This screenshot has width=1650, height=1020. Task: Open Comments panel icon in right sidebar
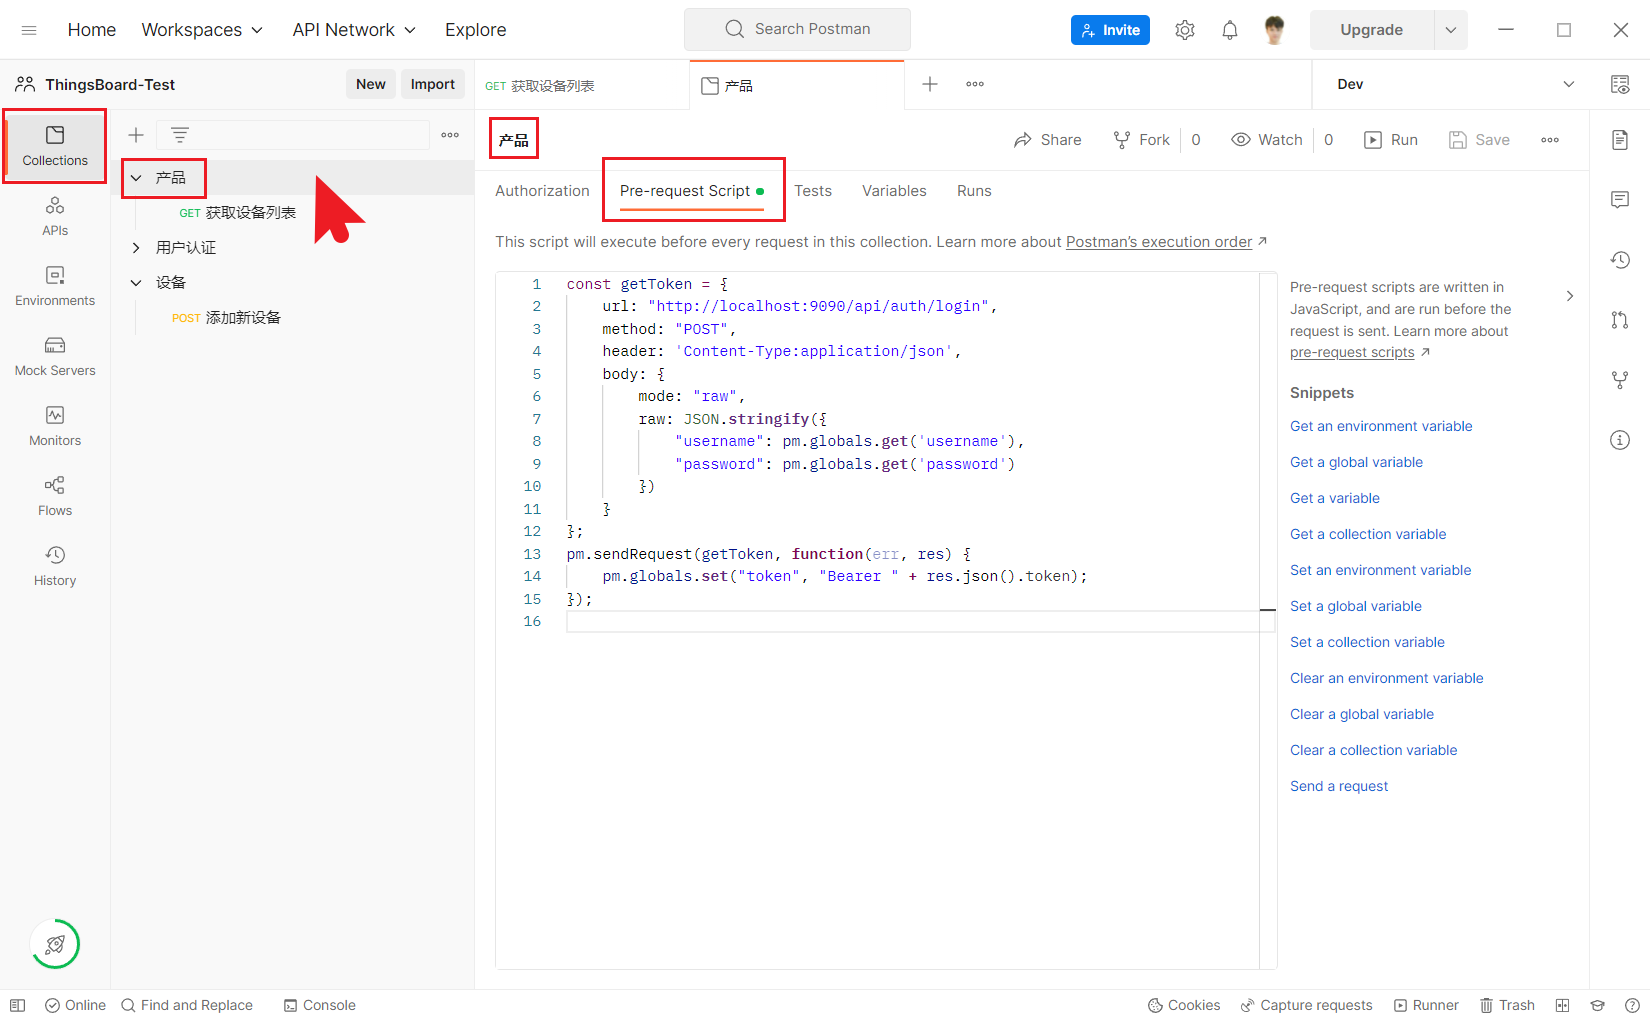point(1620,200)
